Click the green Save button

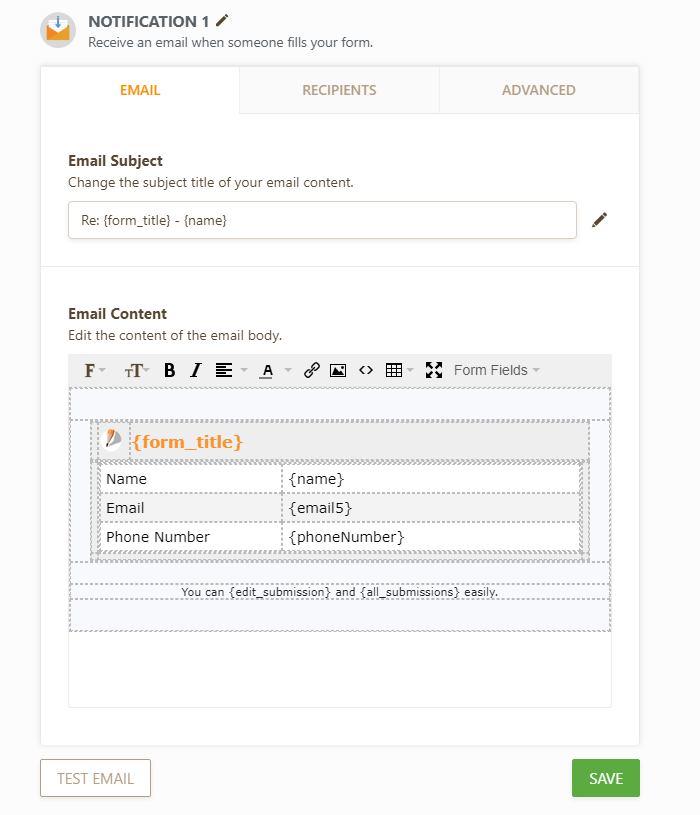pyautogui.click(x=605, y=778)
